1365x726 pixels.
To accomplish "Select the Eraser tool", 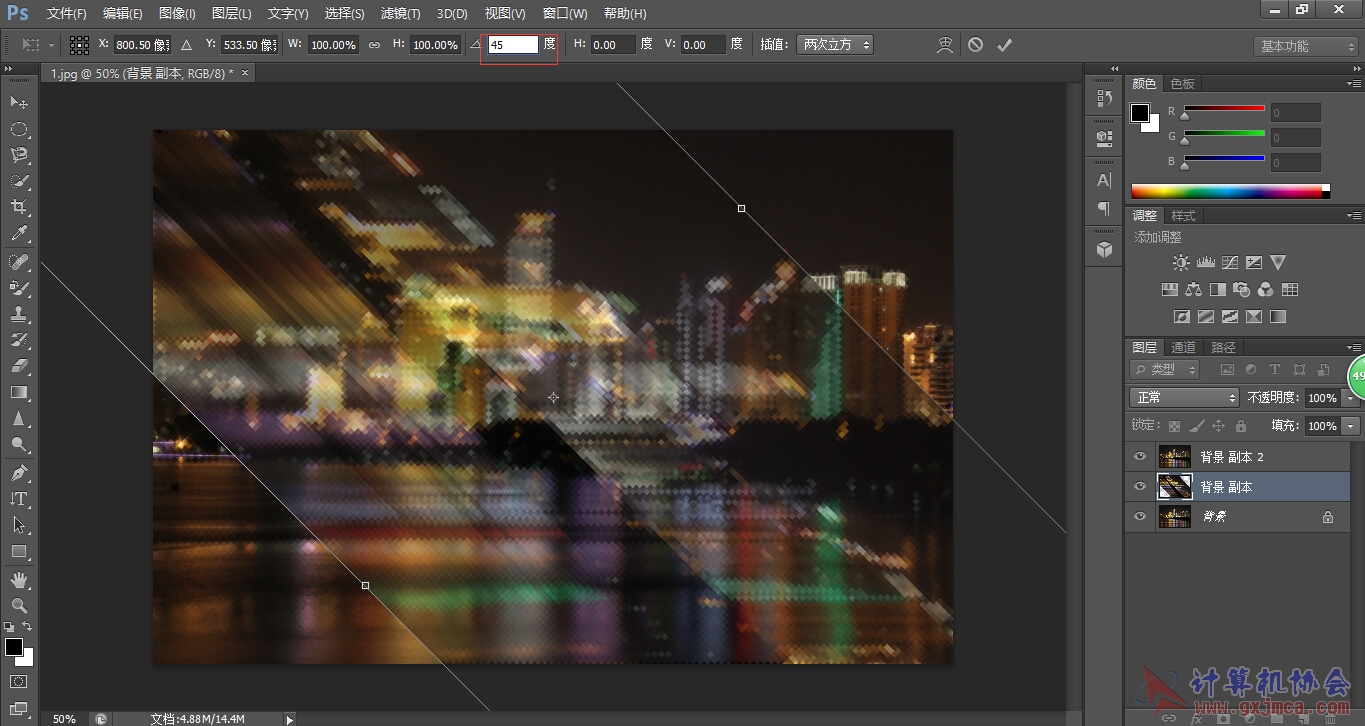I will [x=19, y=366].
